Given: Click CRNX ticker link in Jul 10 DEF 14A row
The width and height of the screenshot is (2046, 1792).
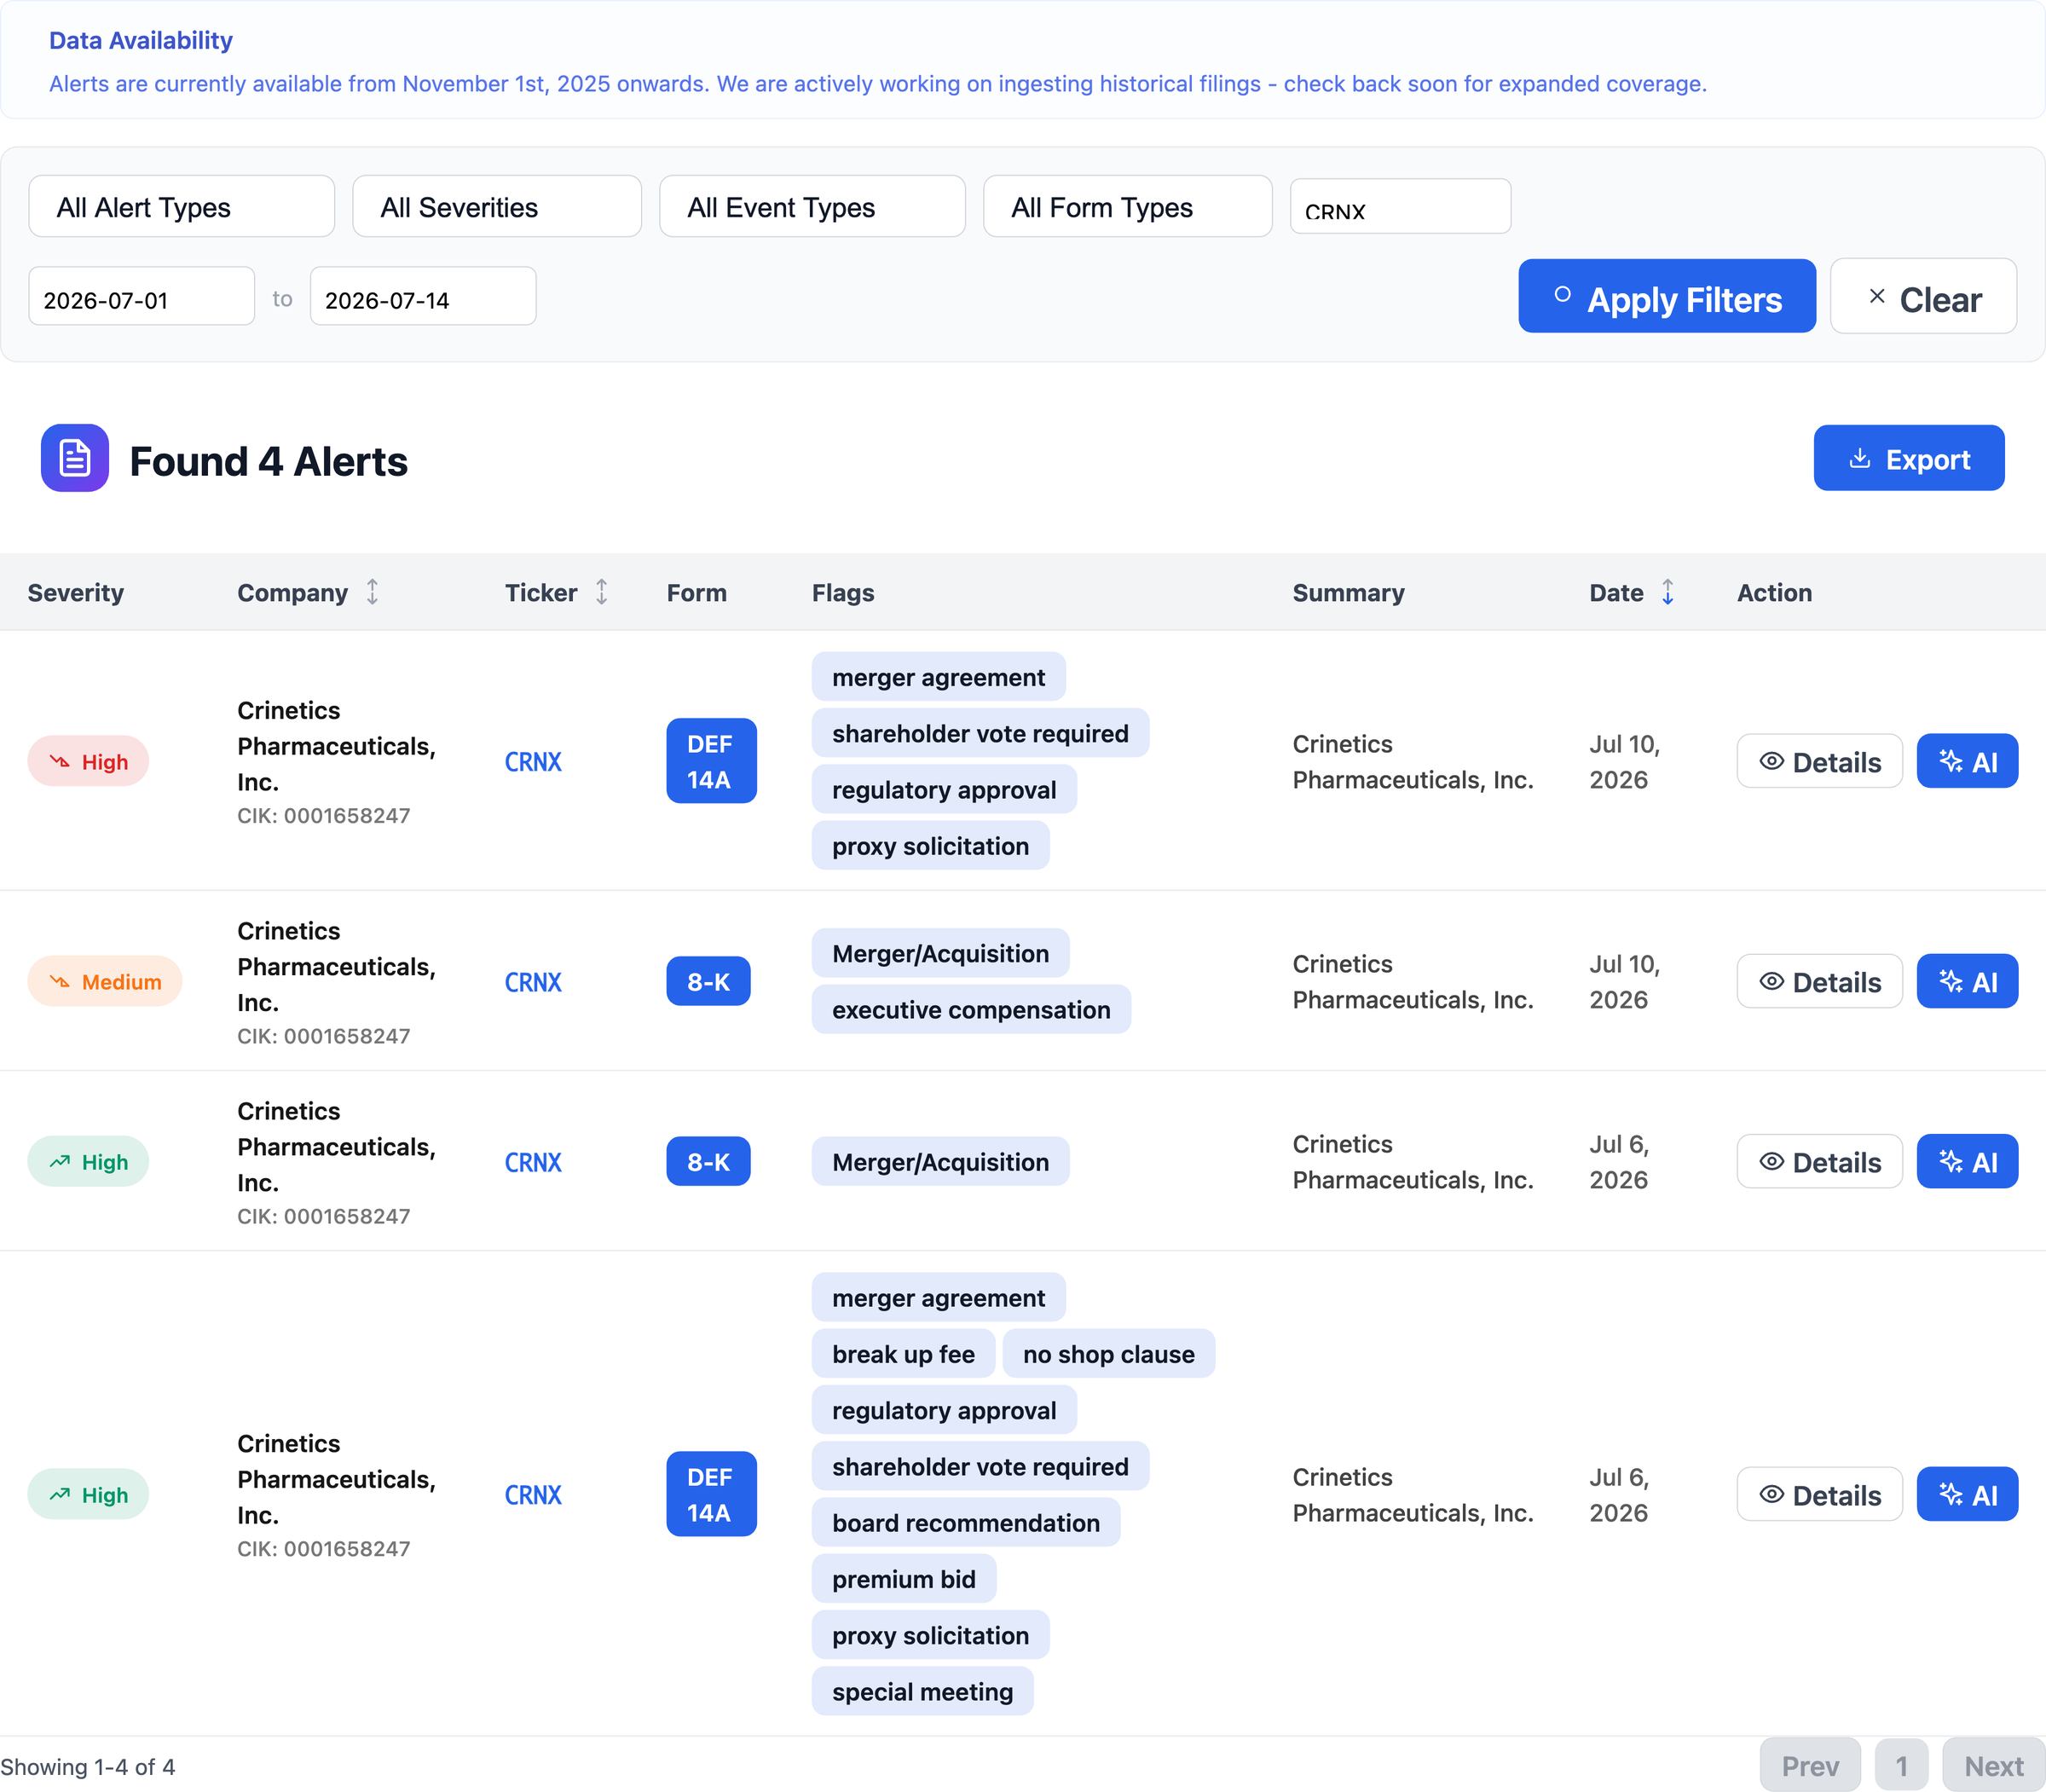Looking at the screenshot, I should tap(533, 762).
